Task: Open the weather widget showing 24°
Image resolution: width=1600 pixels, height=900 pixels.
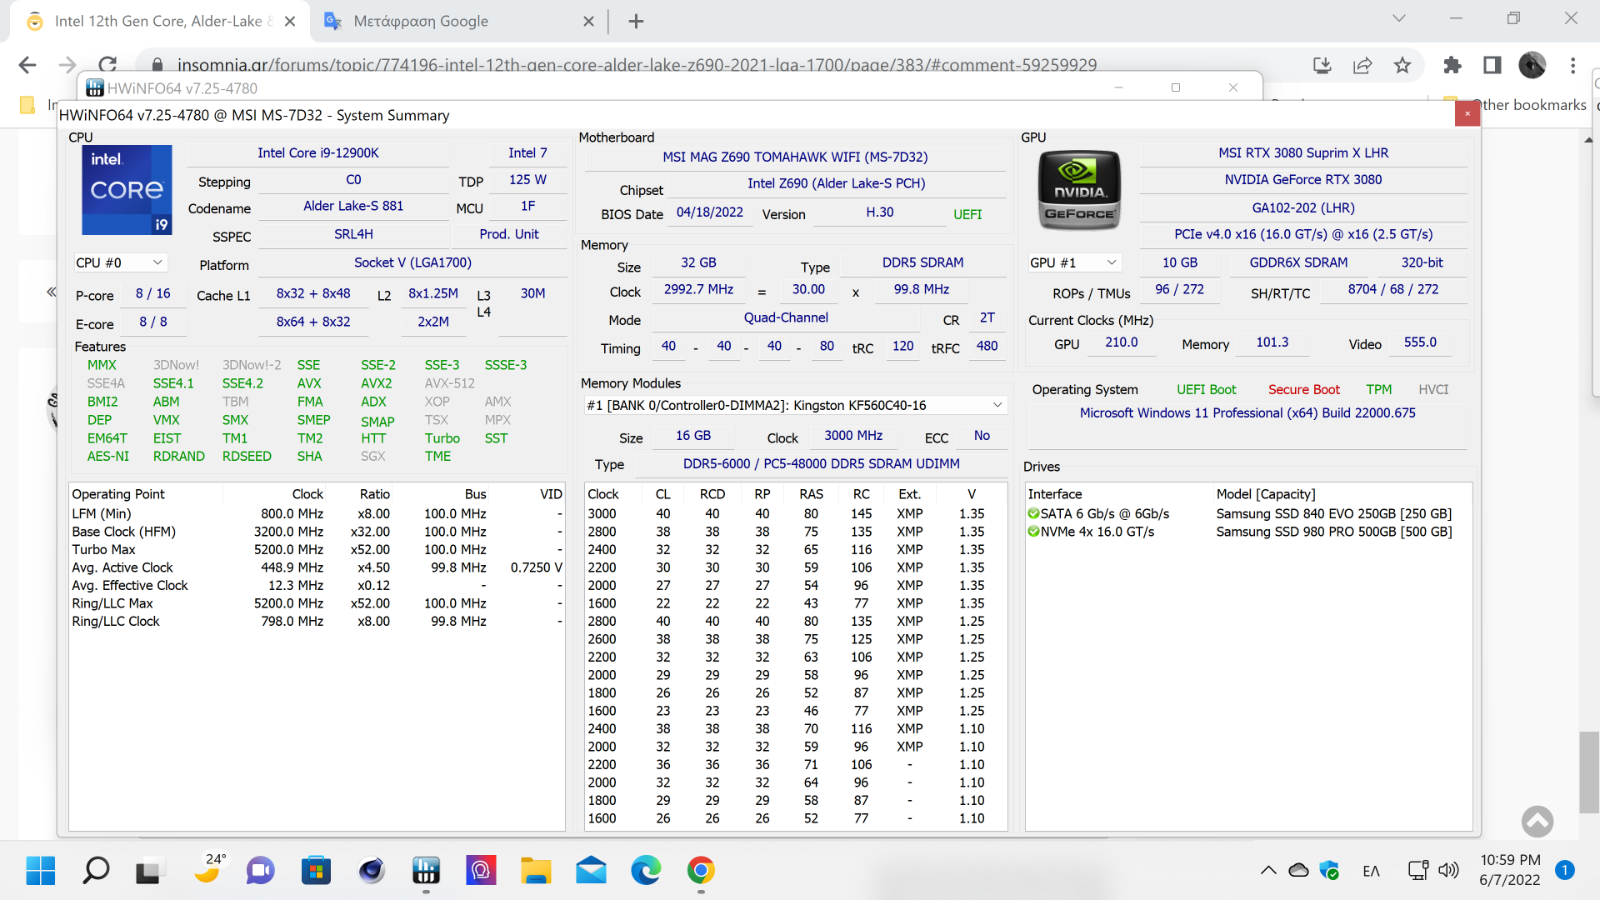Action: click(207, 869)
